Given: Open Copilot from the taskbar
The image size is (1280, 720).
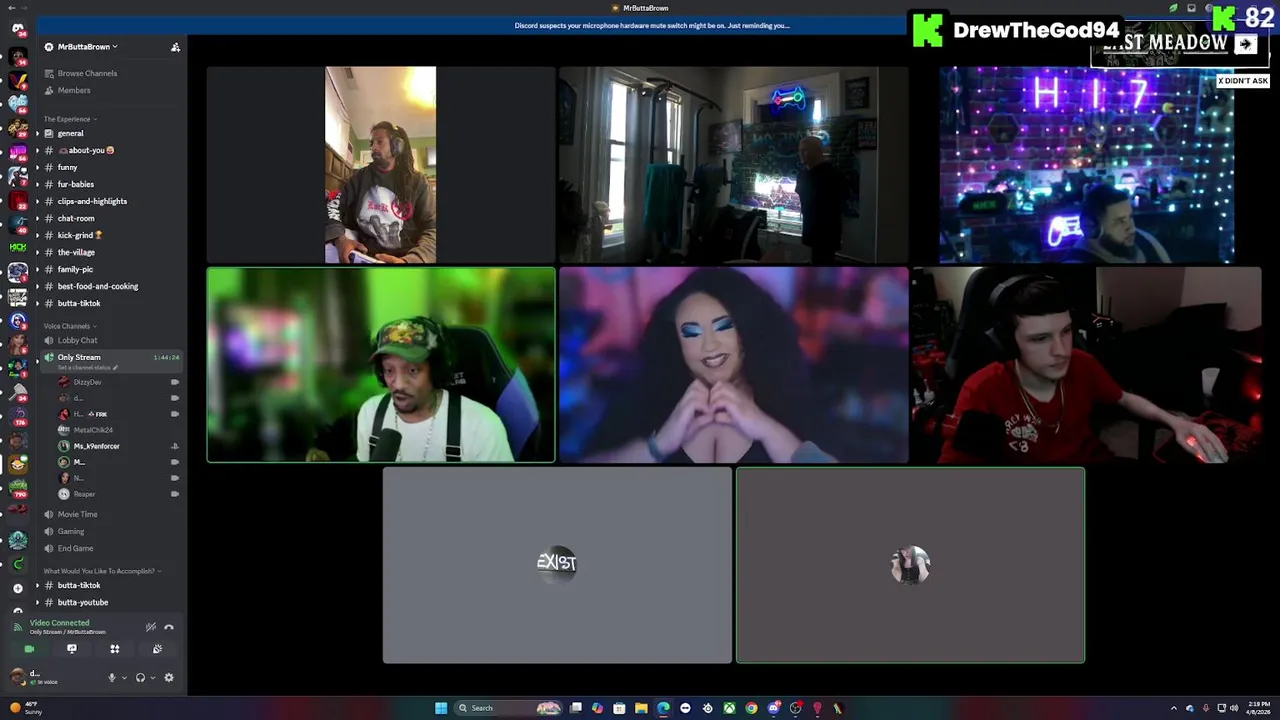Looking at the screenshot, I should (598, 708).
